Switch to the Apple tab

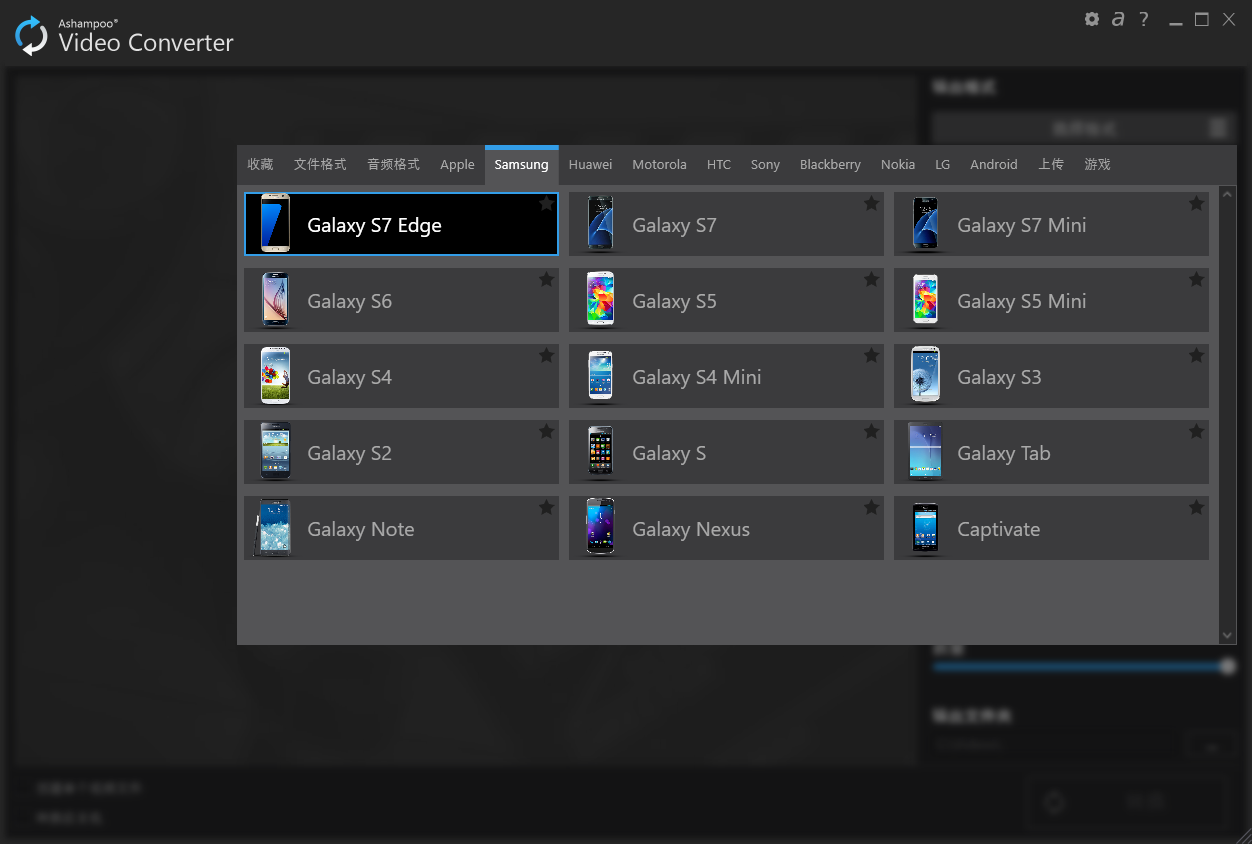click(x=457, y=164)
